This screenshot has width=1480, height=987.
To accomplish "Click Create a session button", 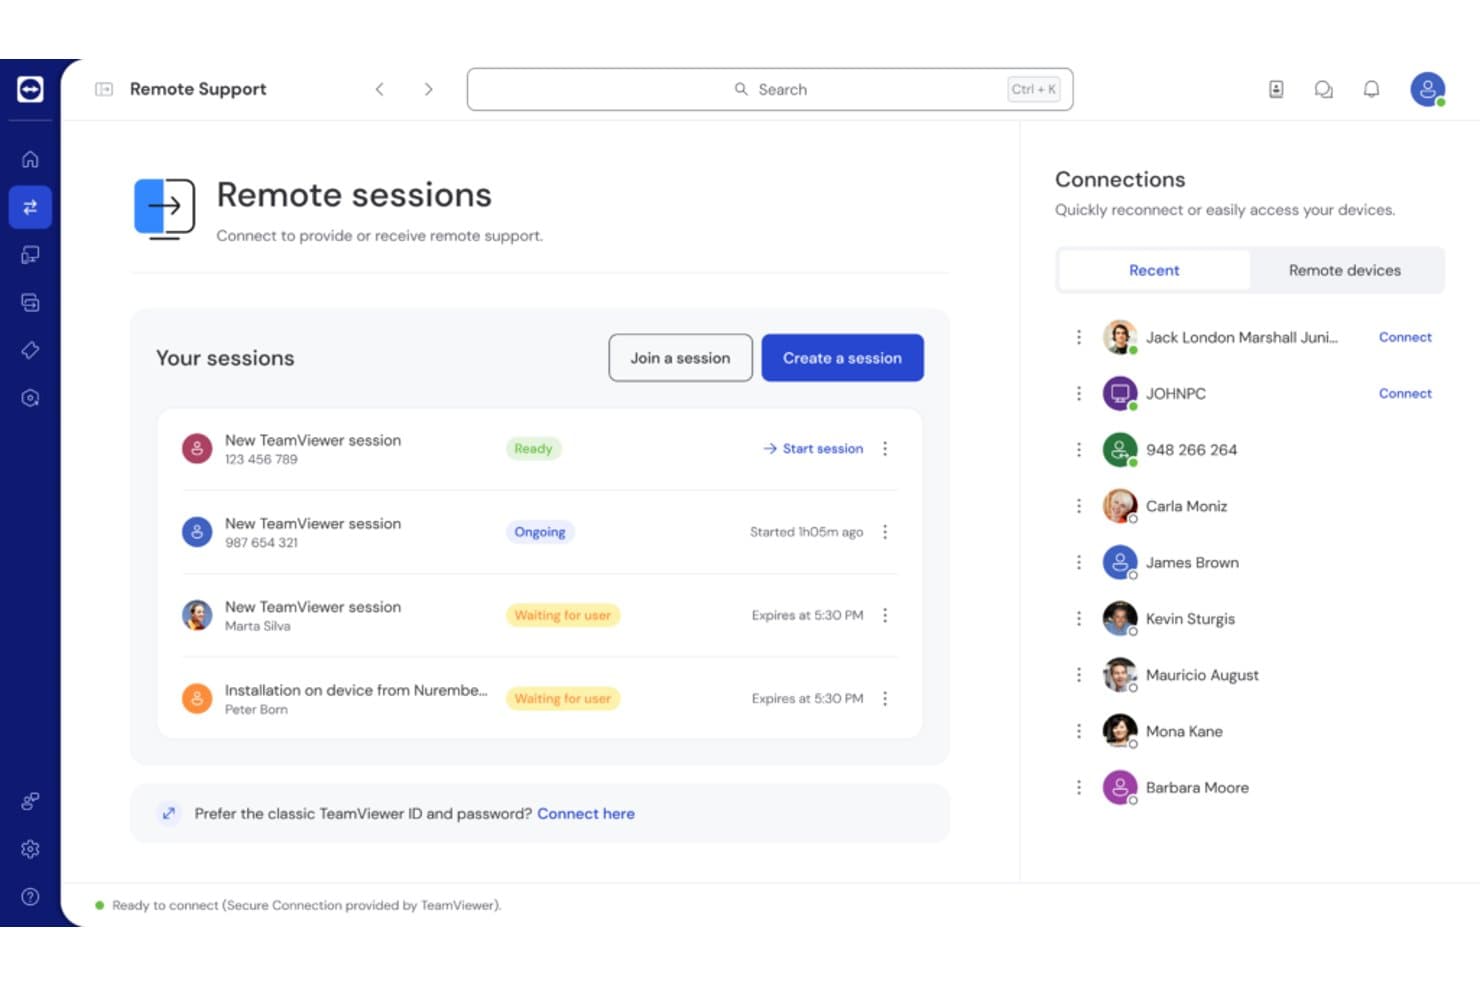I will click(842, 358).
